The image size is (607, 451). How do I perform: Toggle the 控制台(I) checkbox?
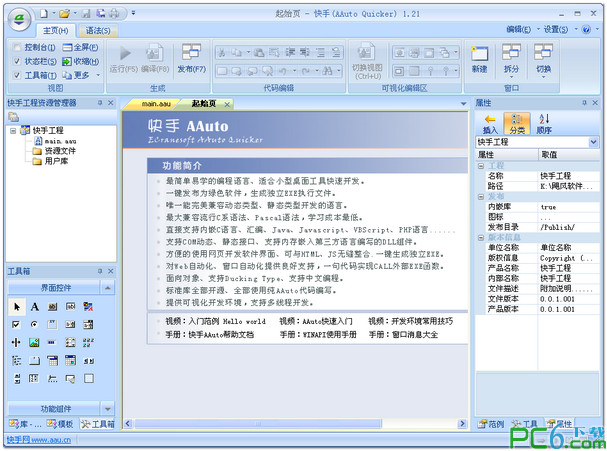click(17, 48)
